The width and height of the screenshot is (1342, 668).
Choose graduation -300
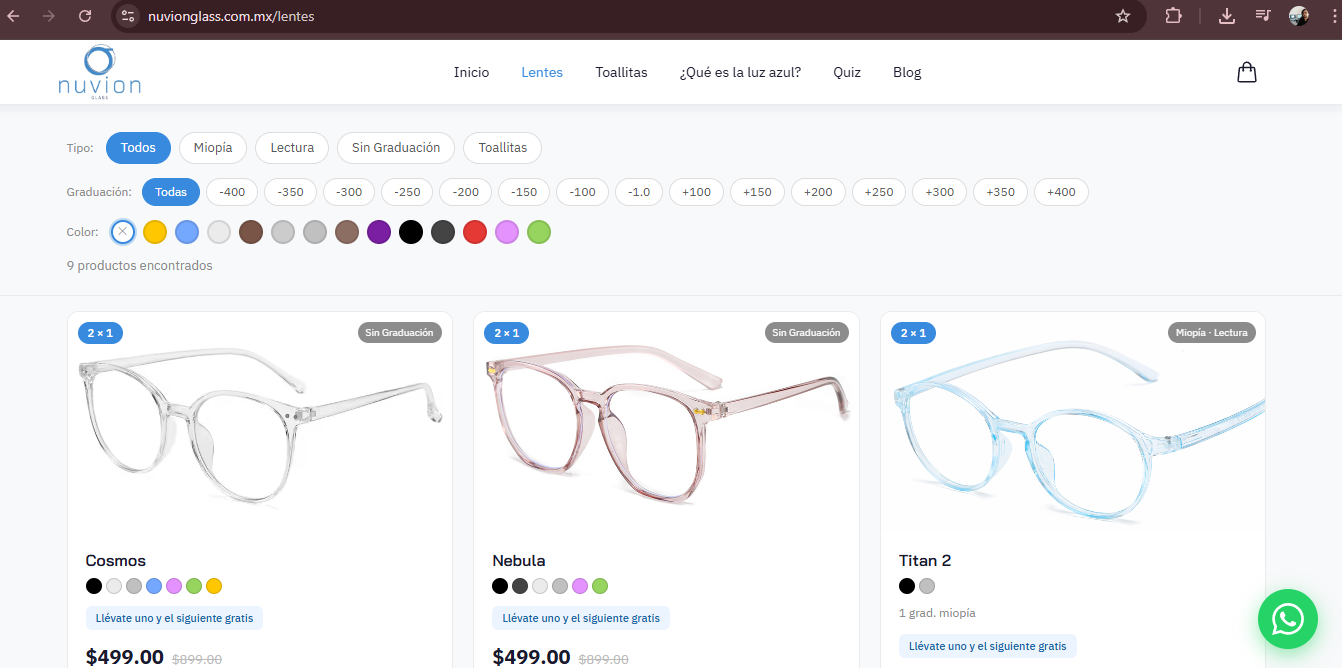349,192
